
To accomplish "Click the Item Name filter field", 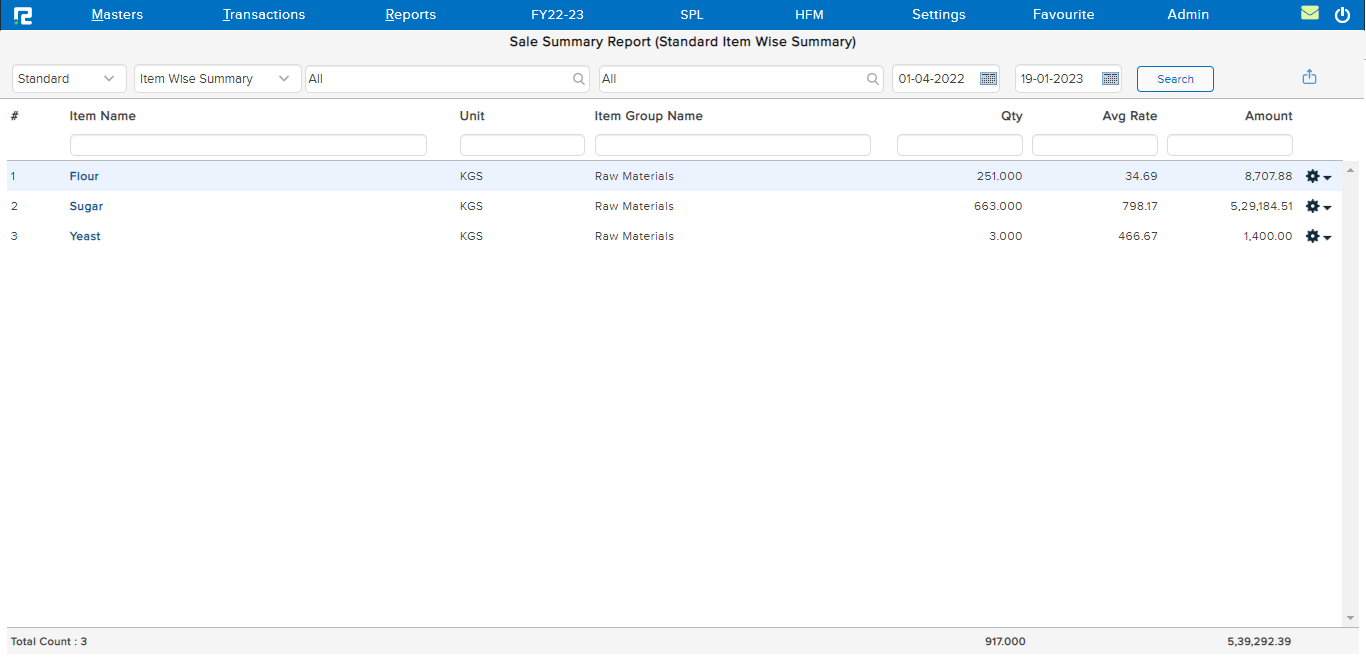I will tap(248, 146).
